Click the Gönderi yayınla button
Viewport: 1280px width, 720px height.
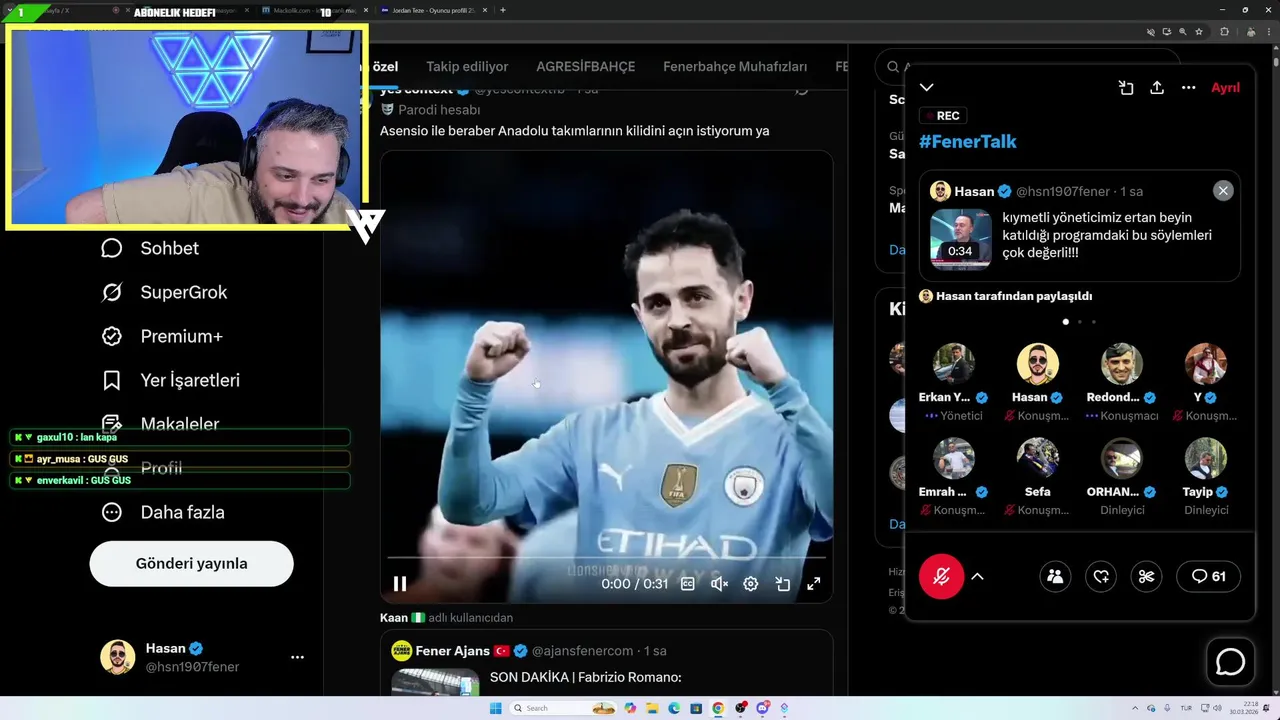pyautogui.click(x=192, y=564)
